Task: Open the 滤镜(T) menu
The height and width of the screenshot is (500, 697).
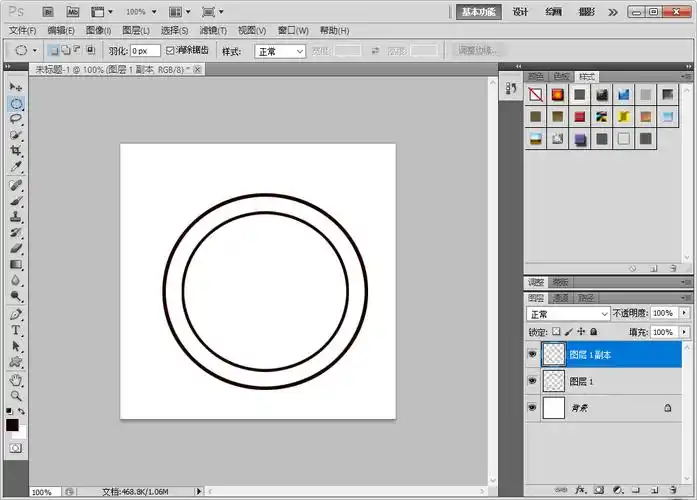Action: click(211, 31)
